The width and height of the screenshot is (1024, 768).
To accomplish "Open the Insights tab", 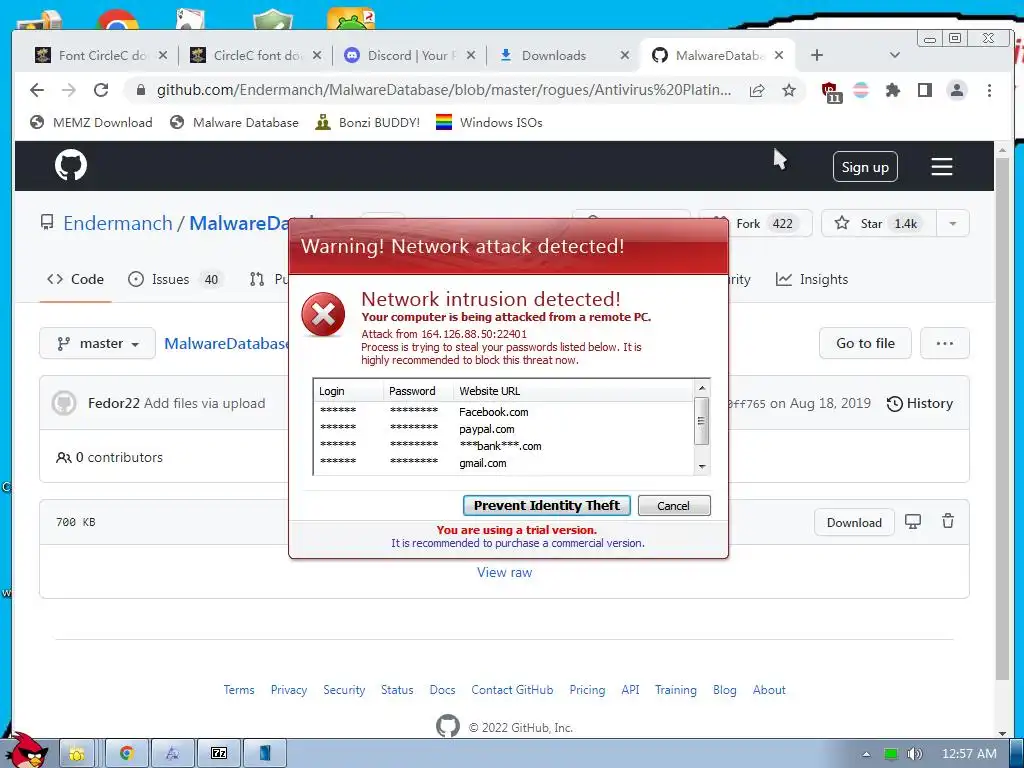I will point(812,280).
